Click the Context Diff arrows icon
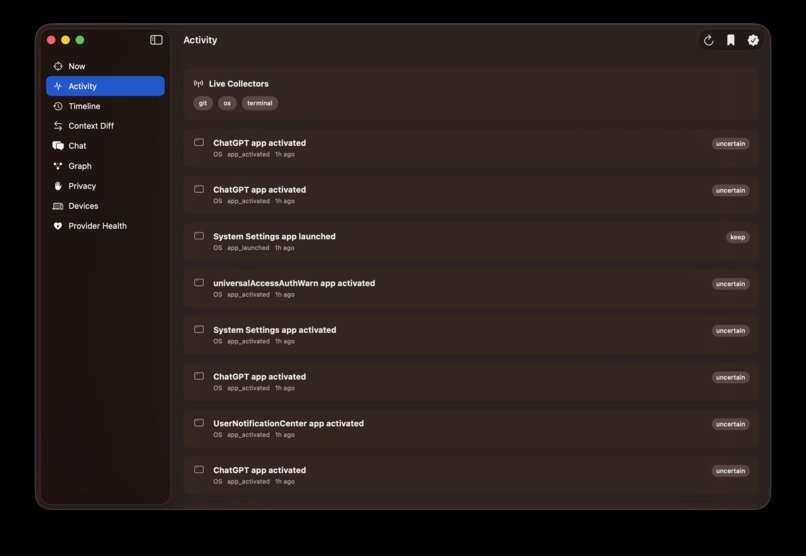 58,126
